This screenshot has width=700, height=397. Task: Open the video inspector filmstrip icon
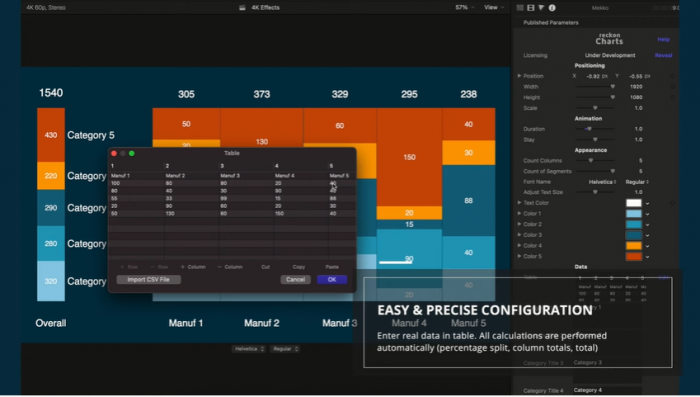pos(530,8)
